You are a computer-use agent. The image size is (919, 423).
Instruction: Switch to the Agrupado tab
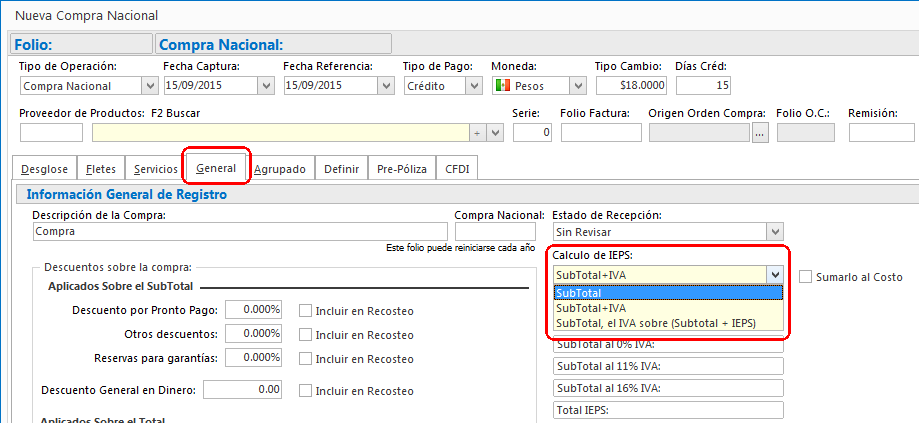point(280,169)
